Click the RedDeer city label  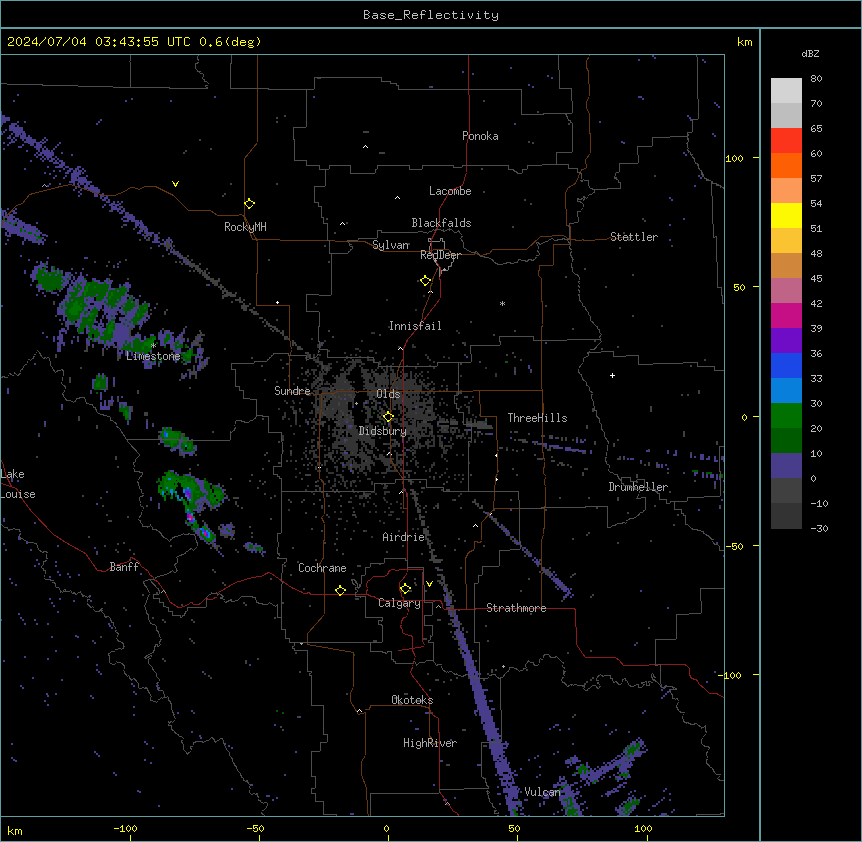440,255
